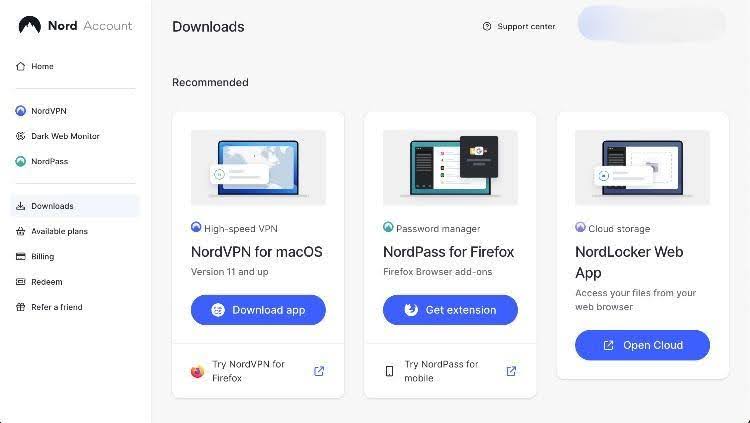Click the Redeem voucher icon

click(21, 282)
